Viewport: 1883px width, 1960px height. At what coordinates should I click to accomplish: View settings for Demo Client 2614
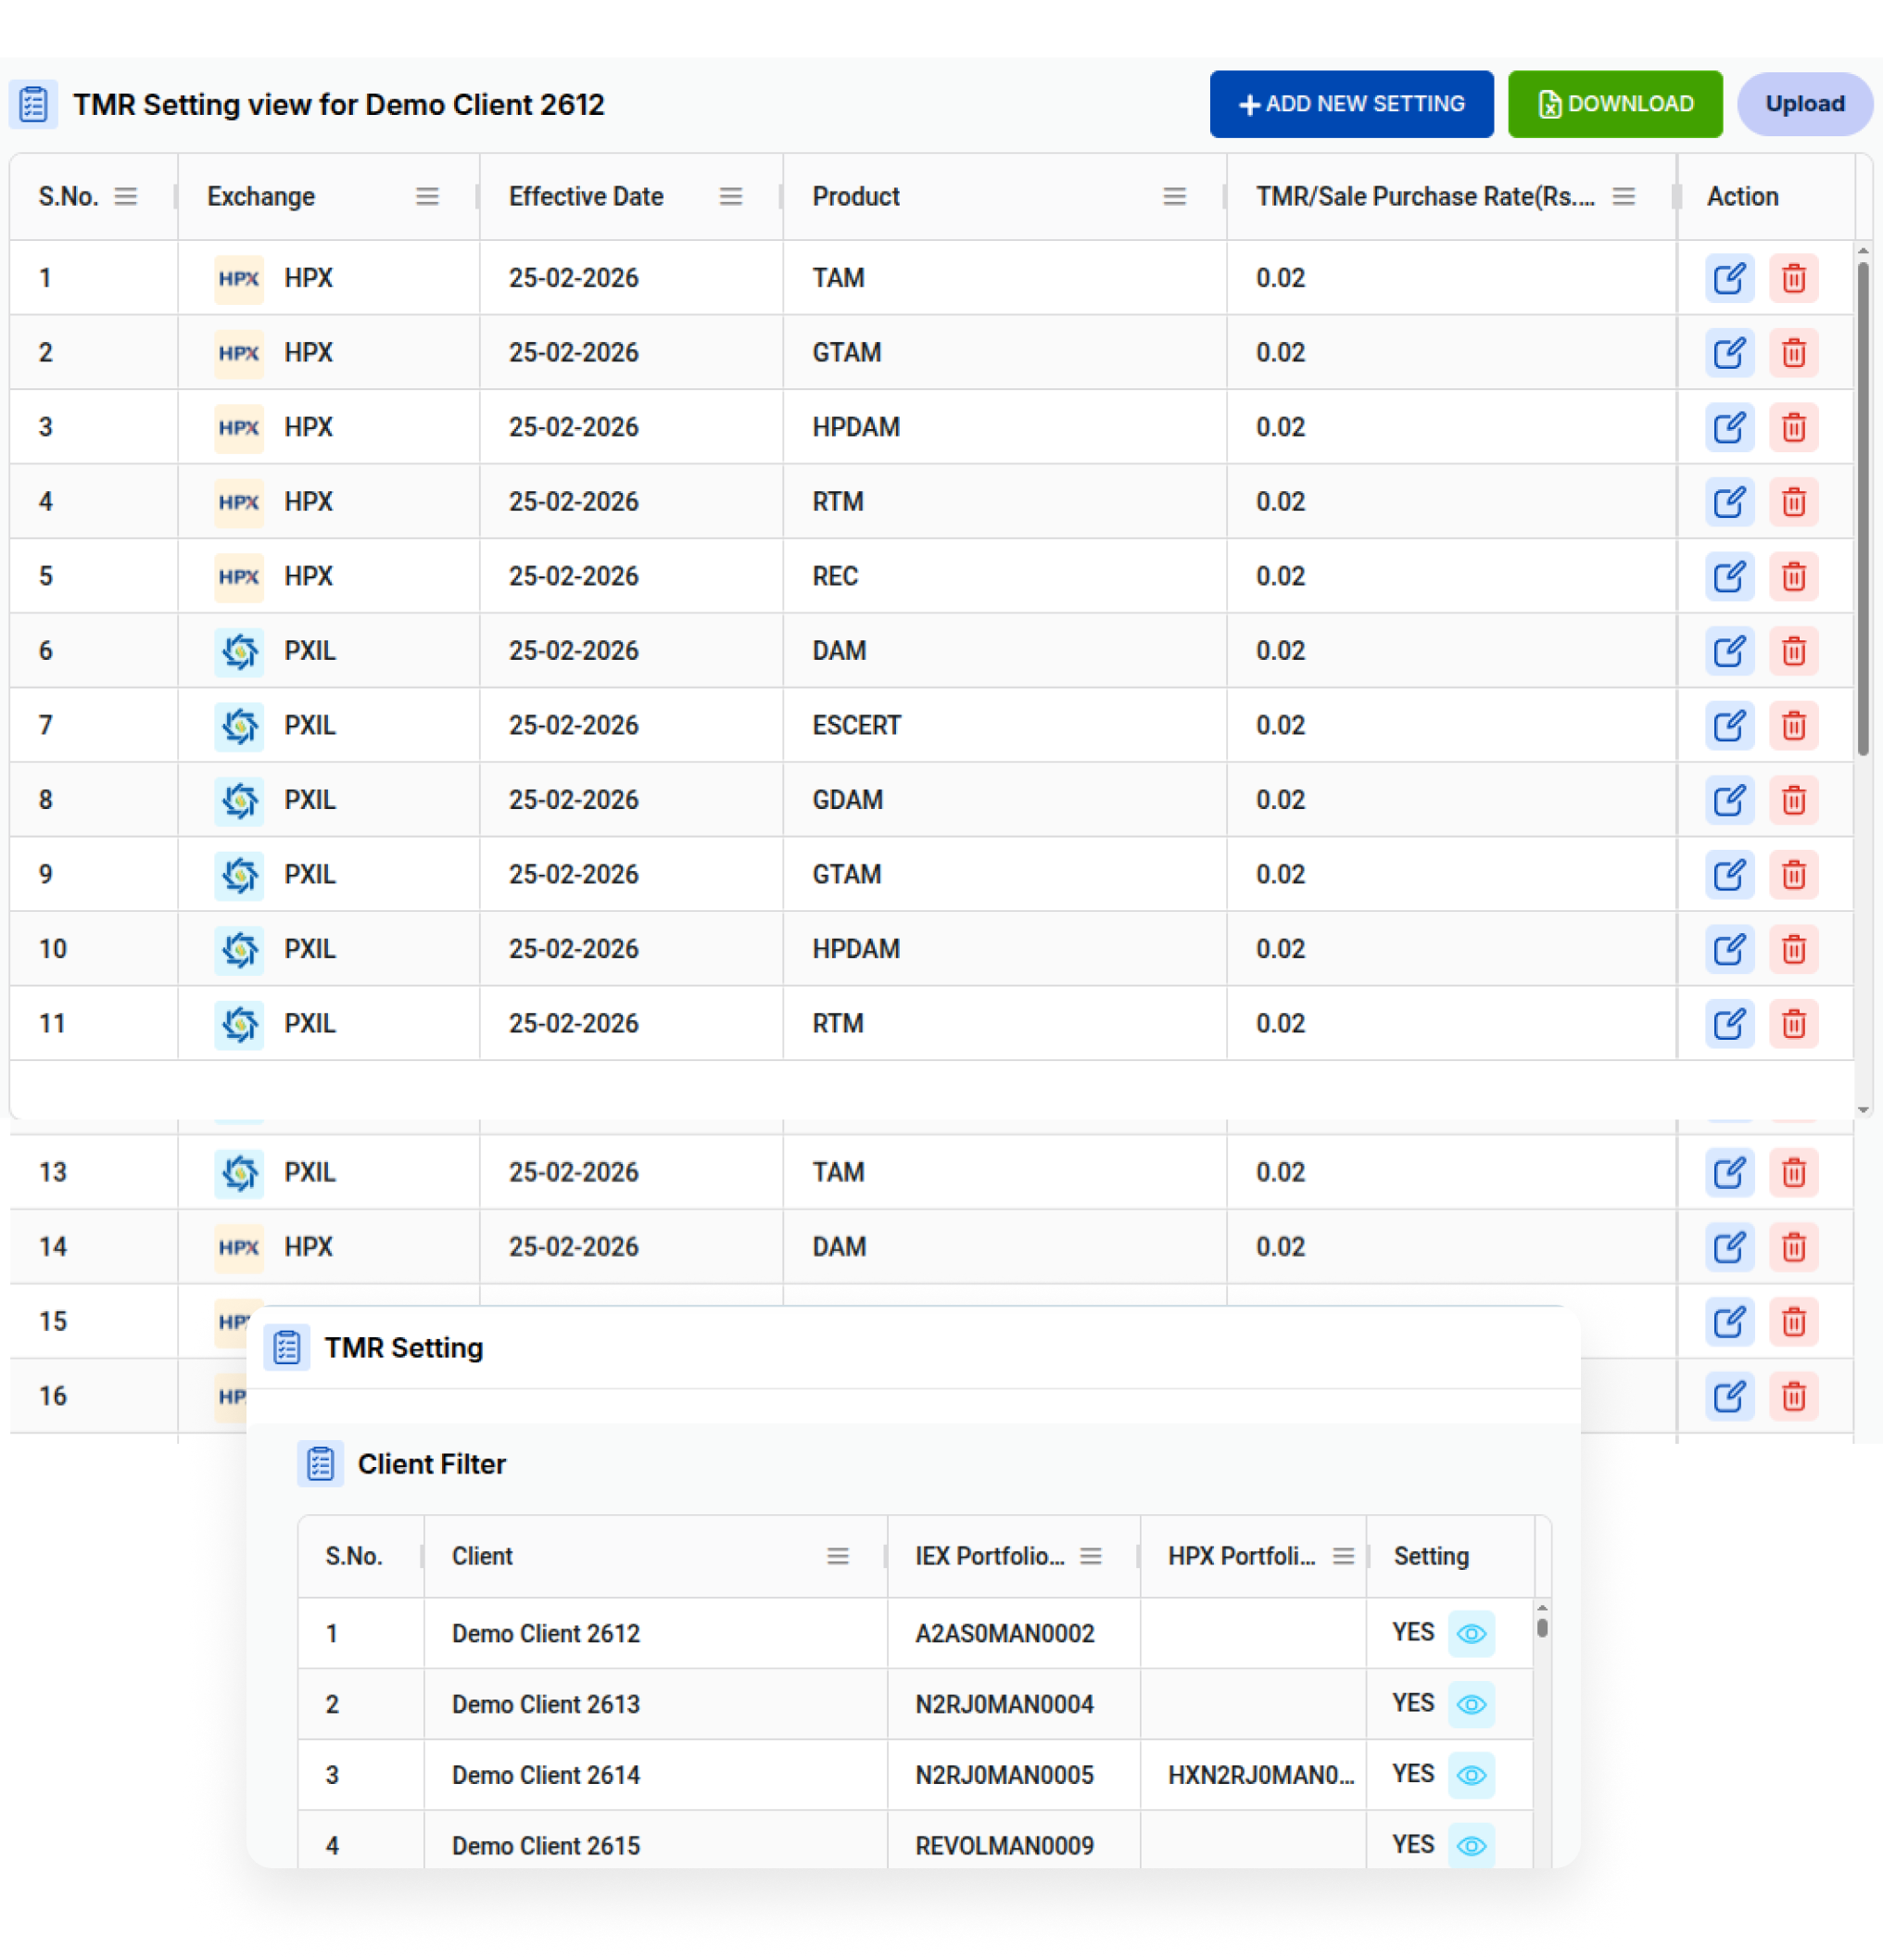click(x=1470, y=1775)
